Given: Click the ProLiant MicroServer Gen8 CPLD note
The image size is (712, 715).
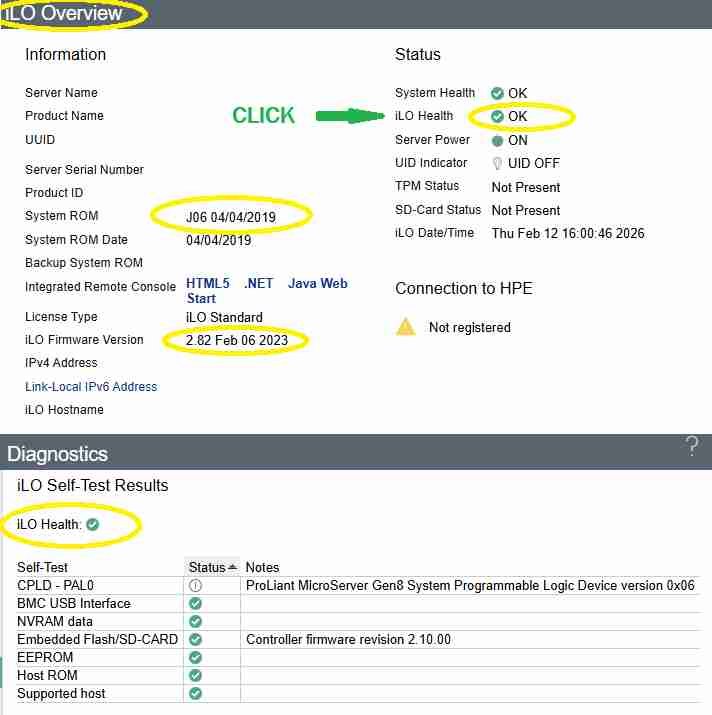Looking at the screenshot, I should coord(470,585).
